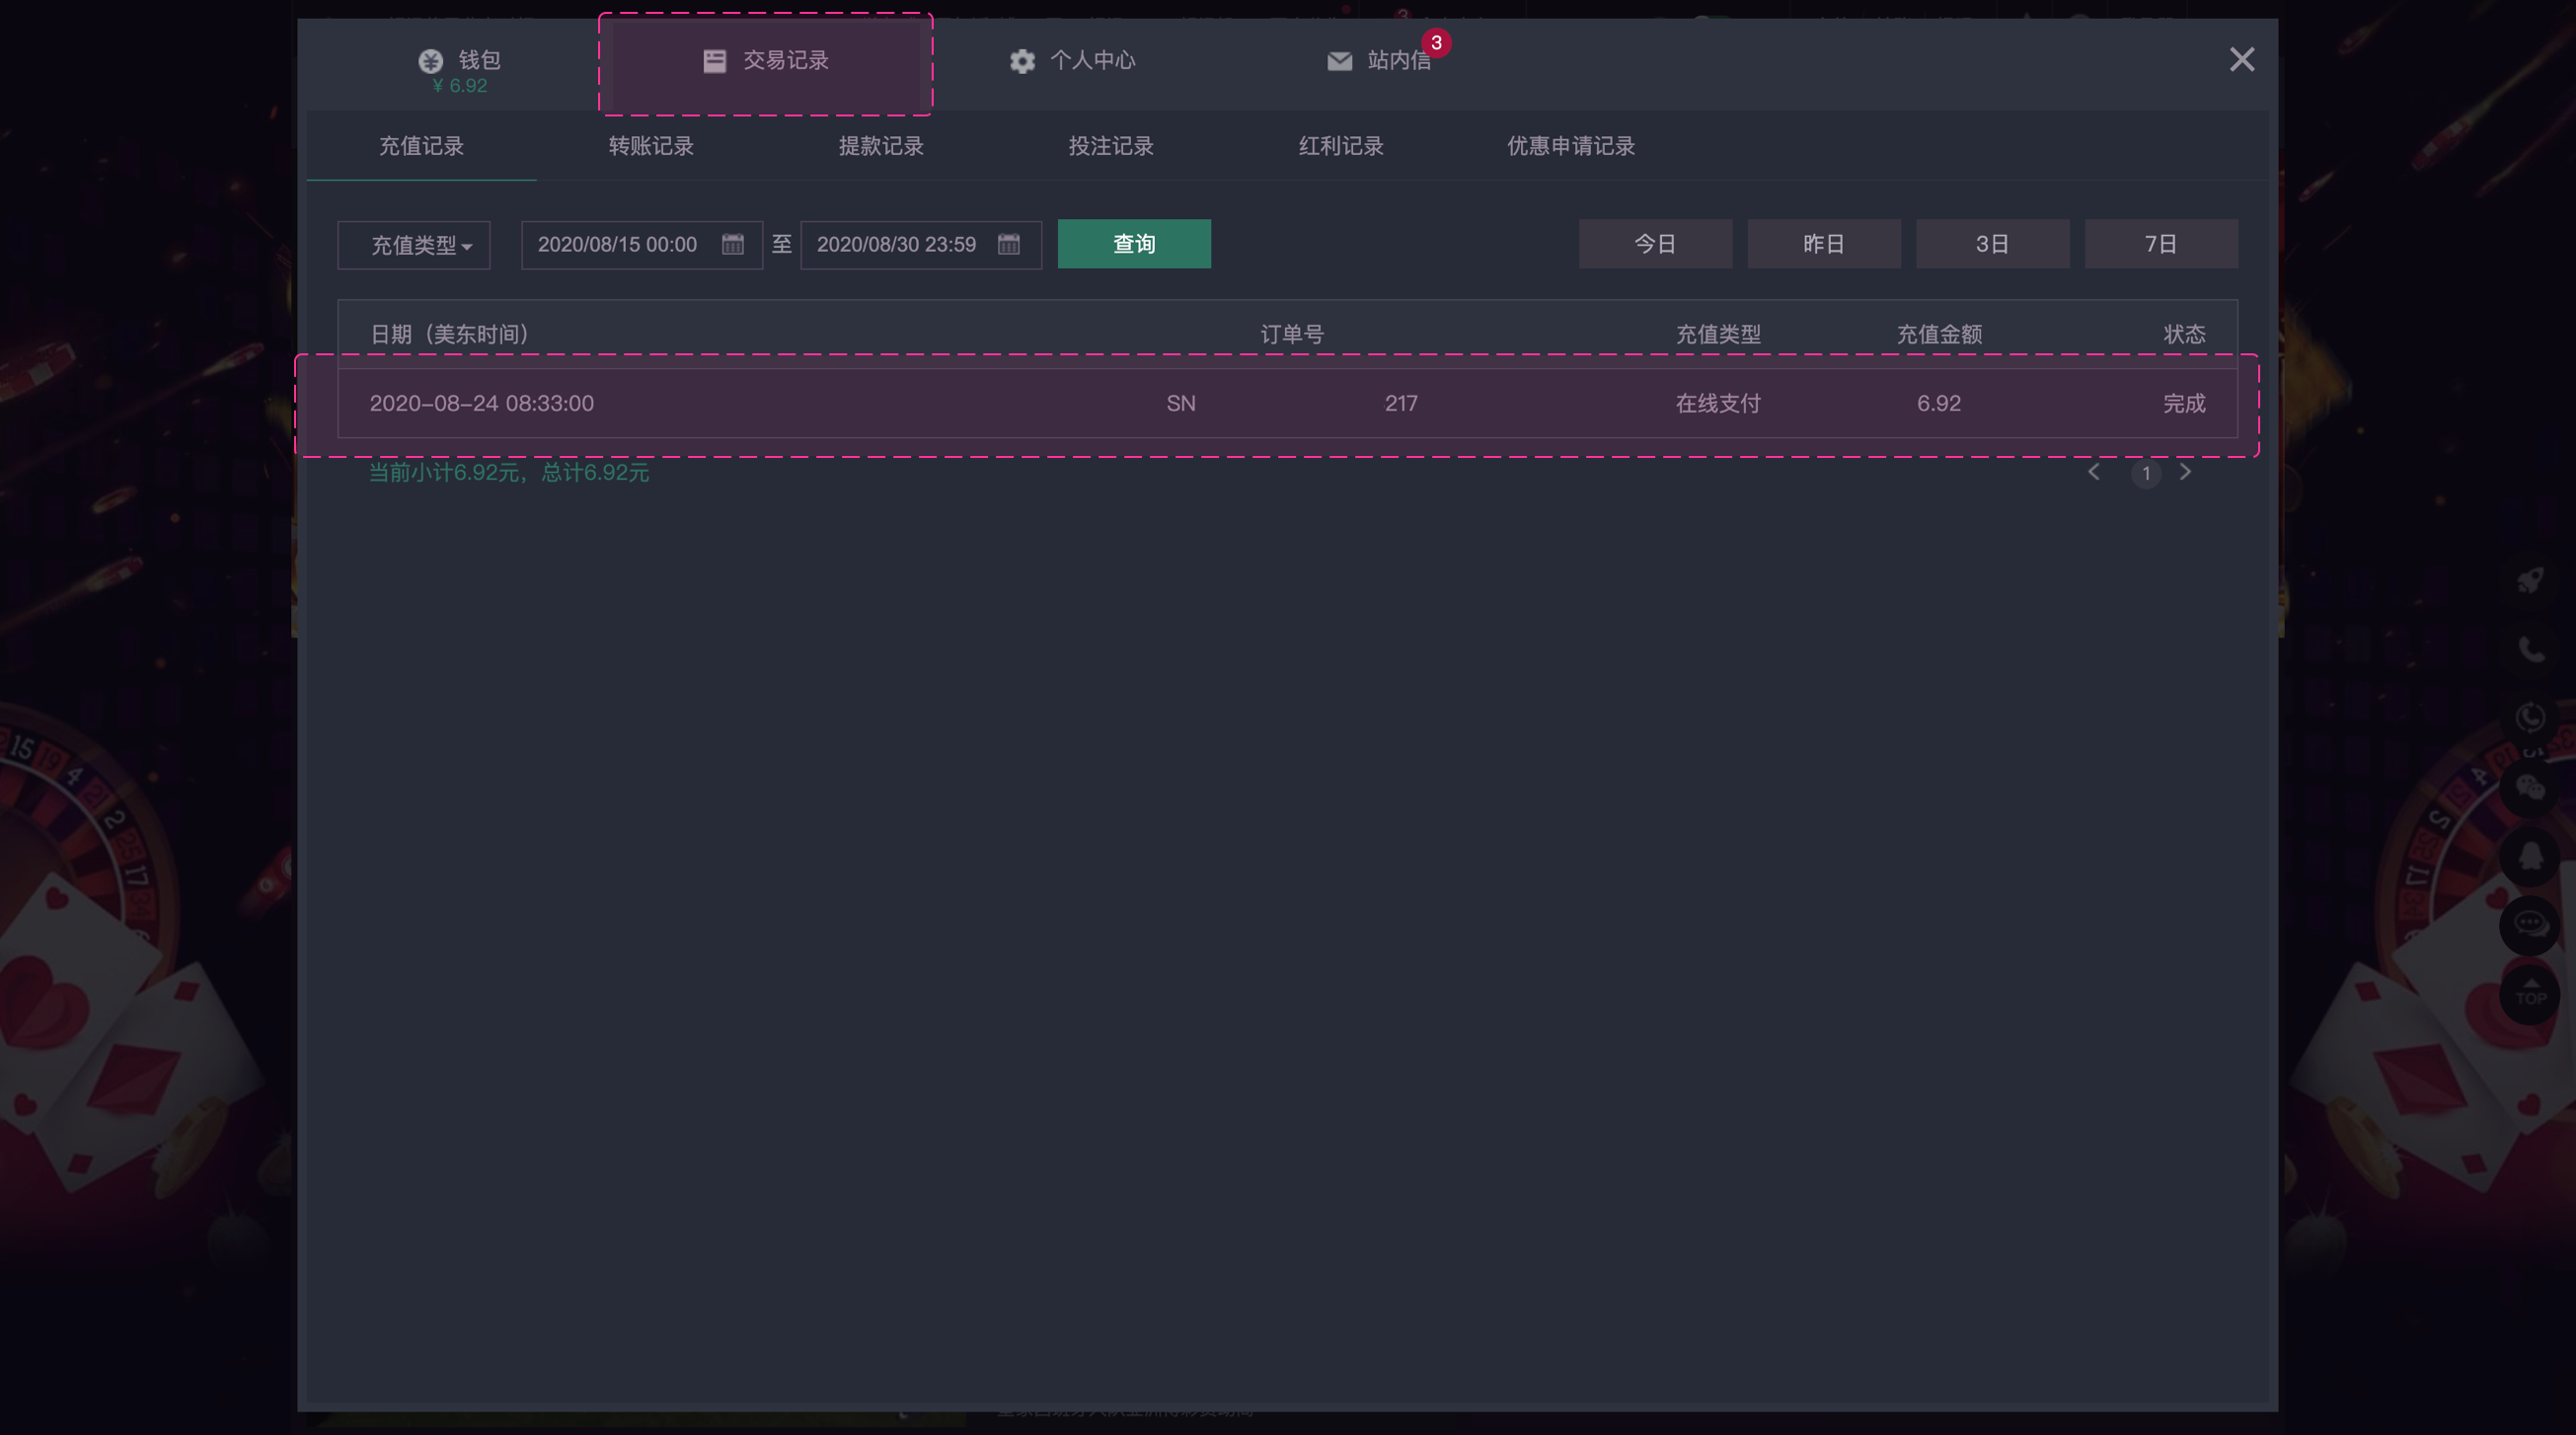Select the 今日 quick filter
2576x1435 pixels.
click(1655, 244)
